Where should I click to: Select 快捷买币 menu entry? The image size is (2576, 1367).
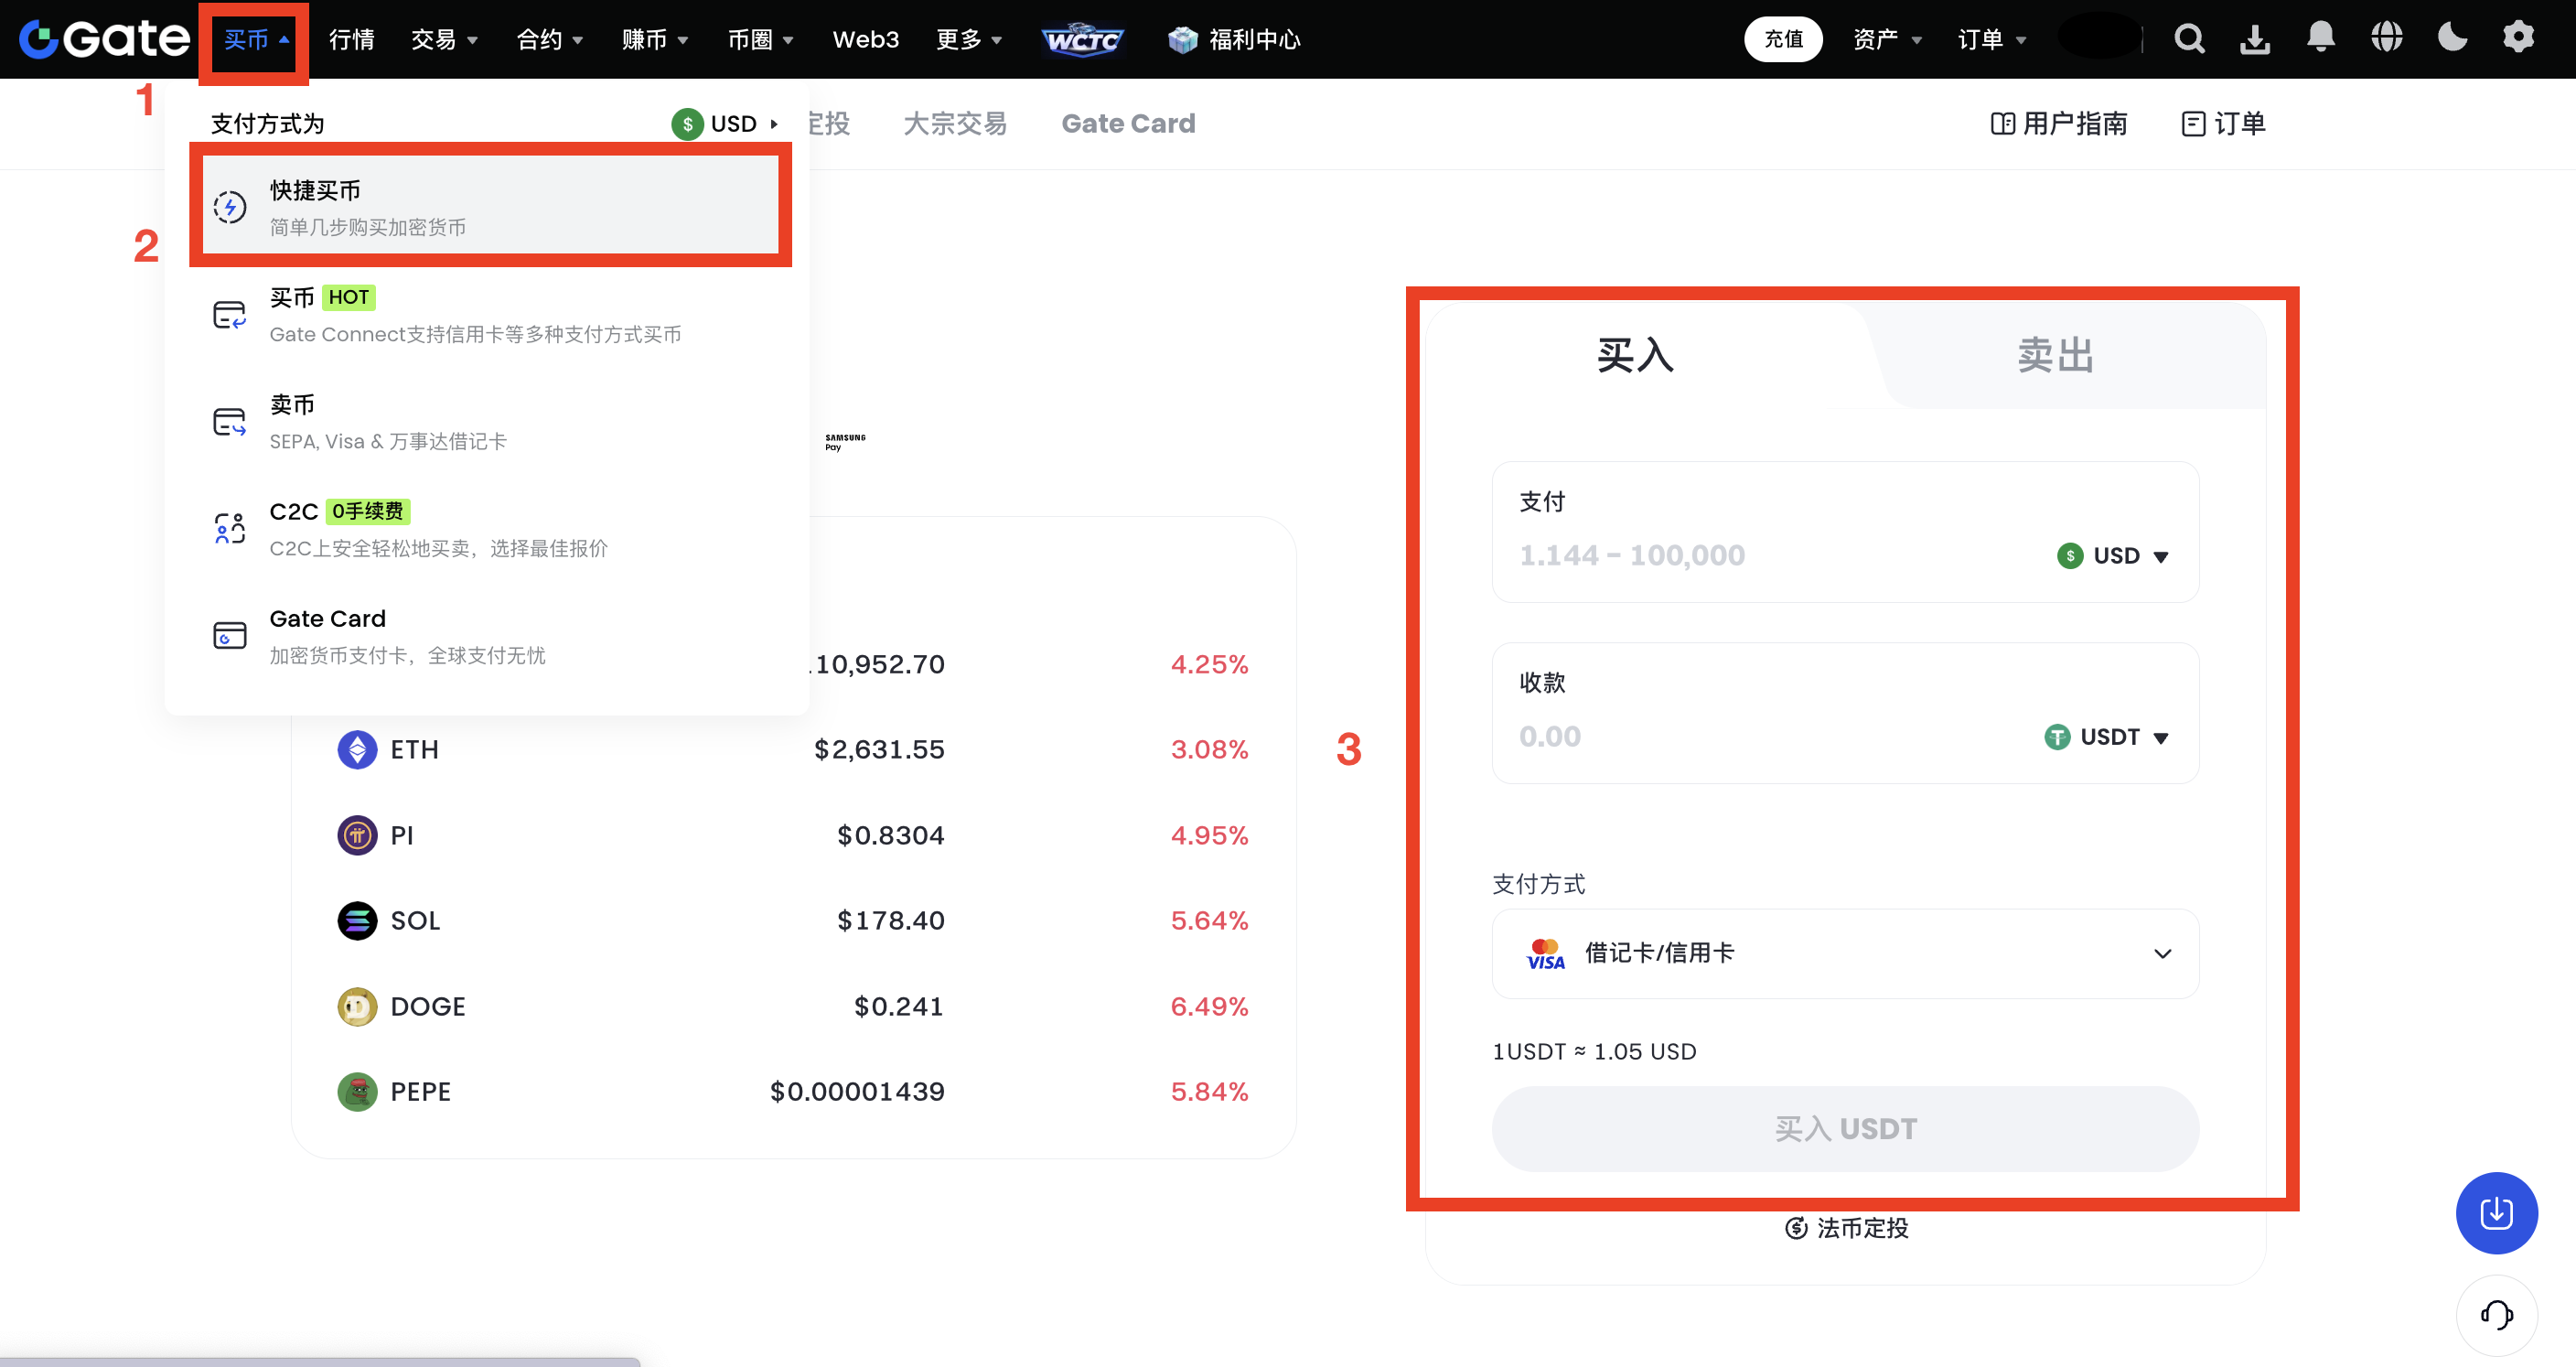[490, 207]
